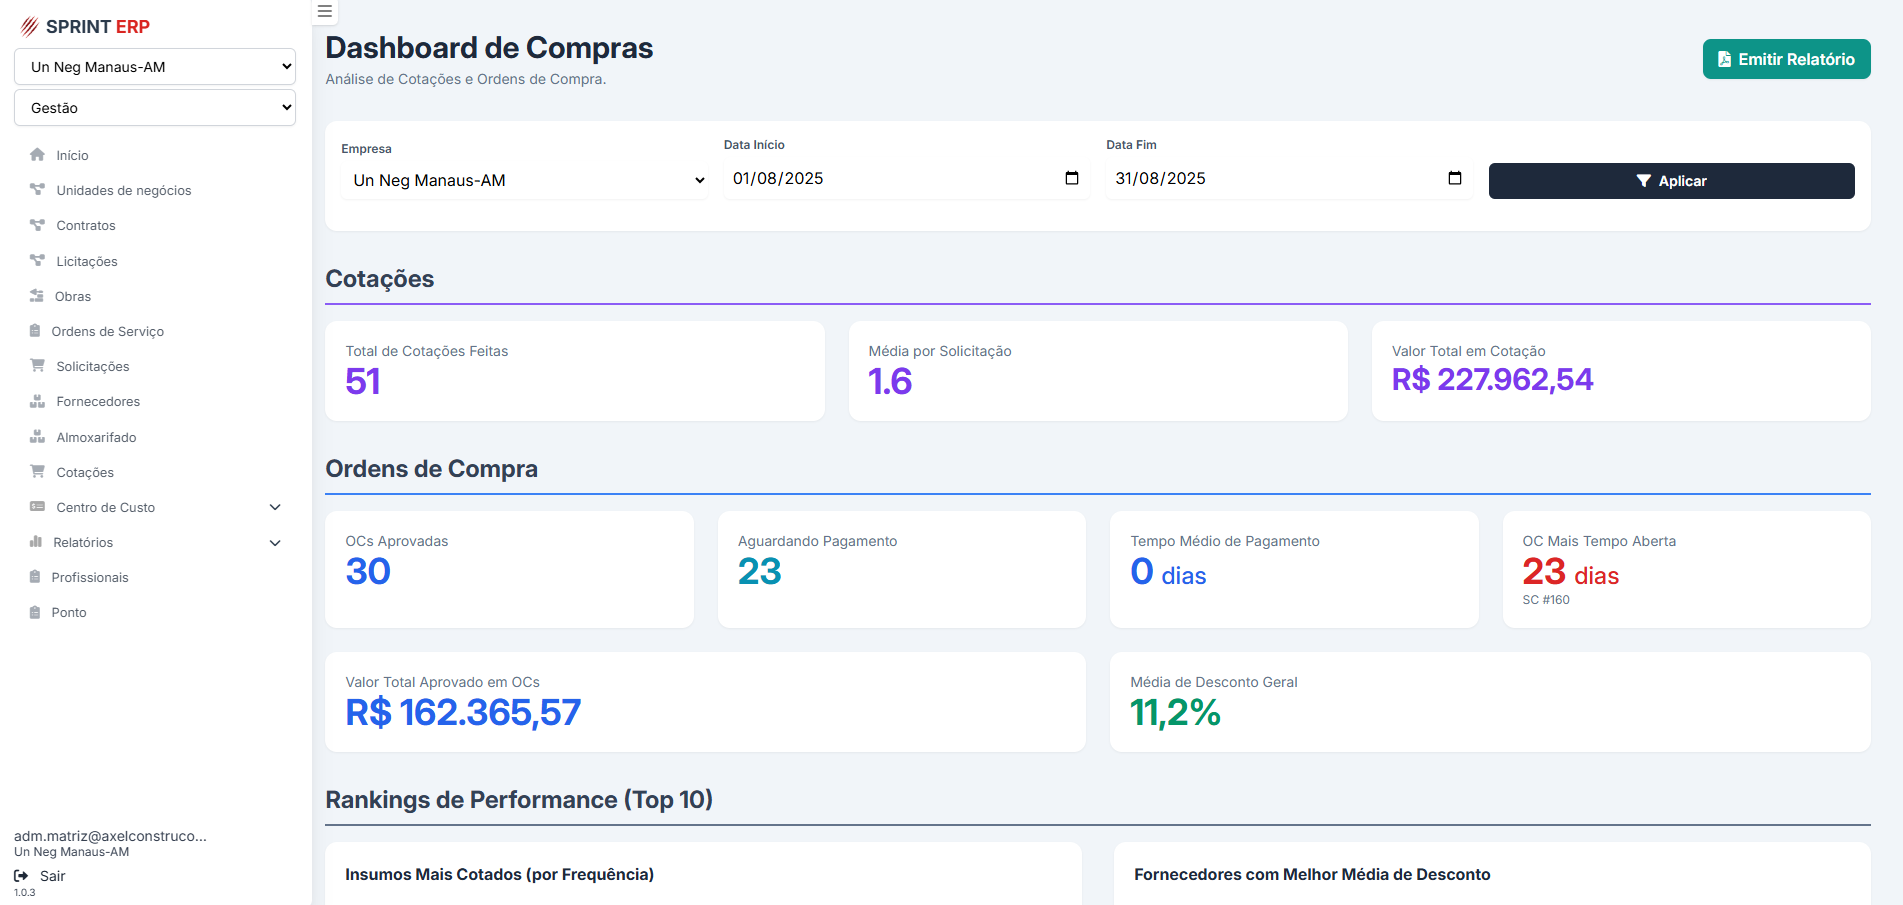Viewport: 1903px width, 905px height.
Task: Expand the Centro de Custo submenu
Action: point(275,507)
